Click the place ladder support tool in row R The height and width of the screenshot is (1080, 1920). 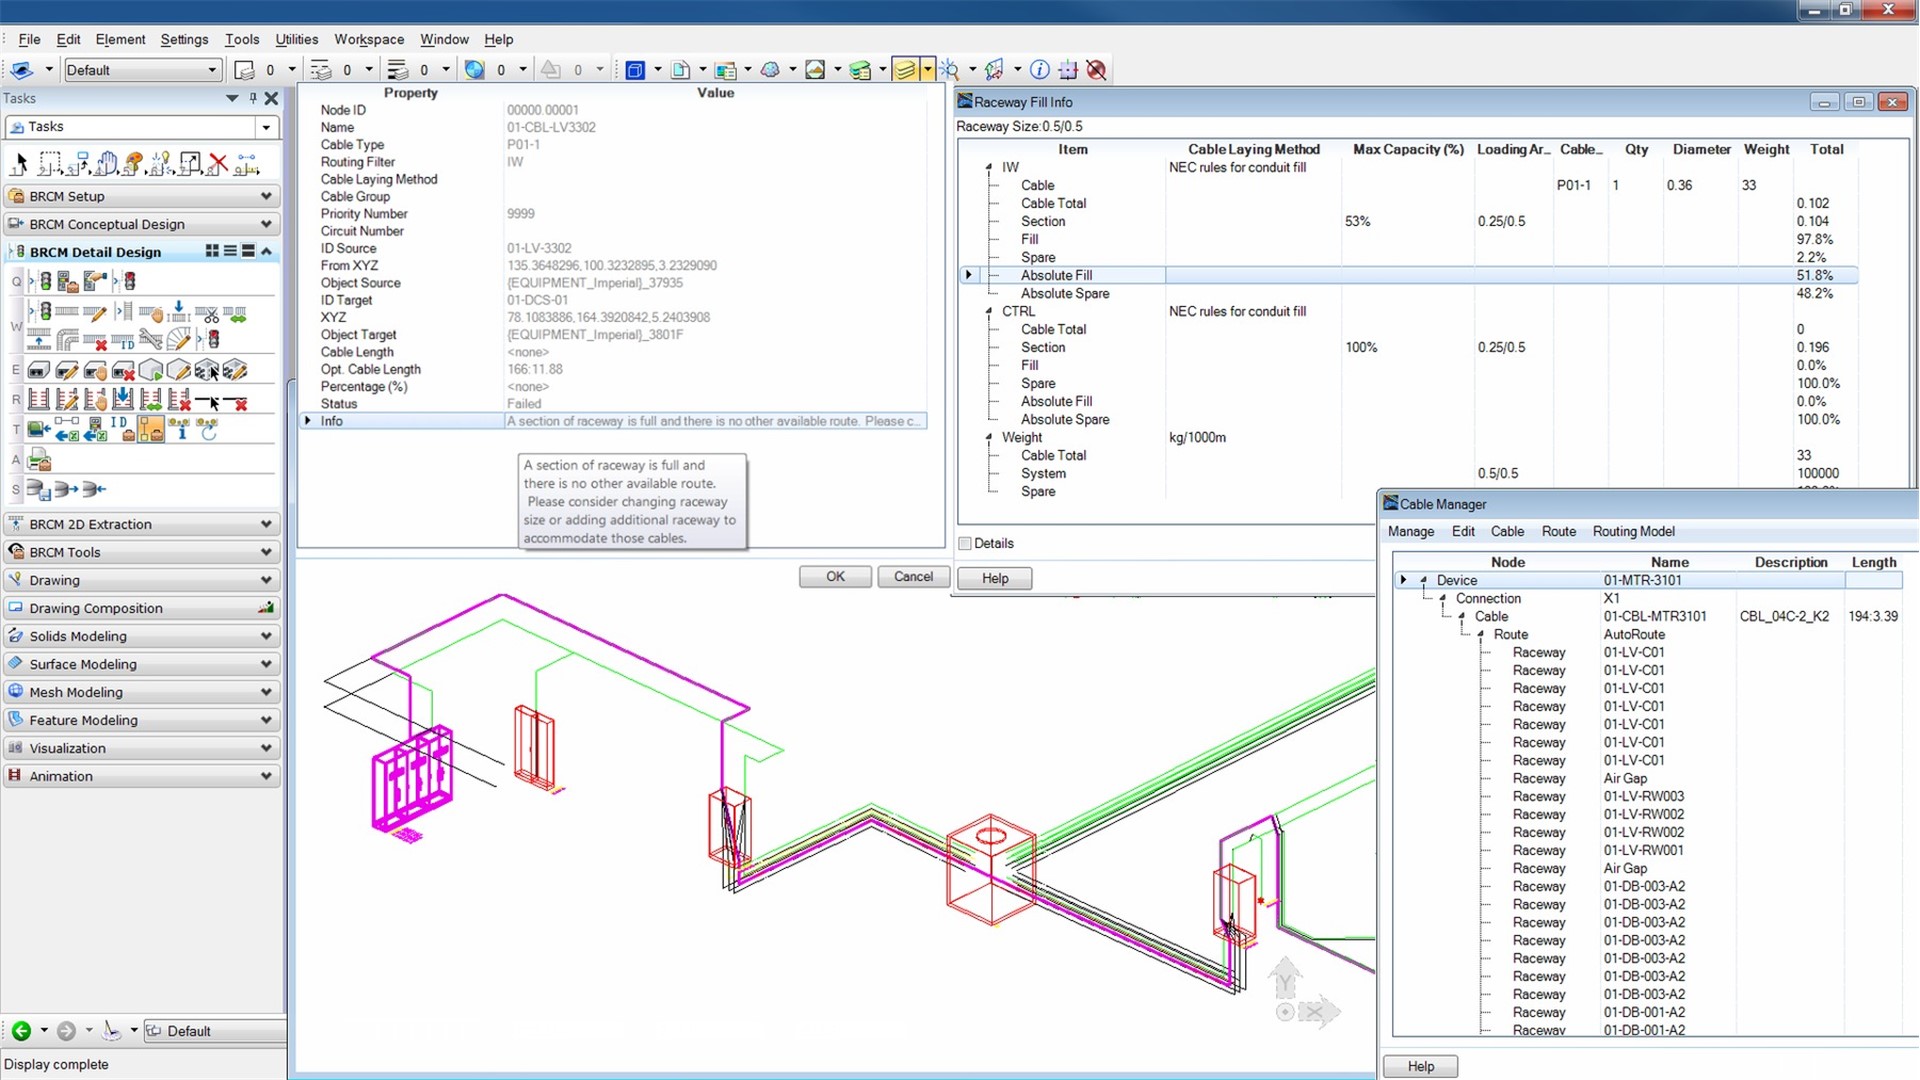pyautogui.click(x=39, y=401)
